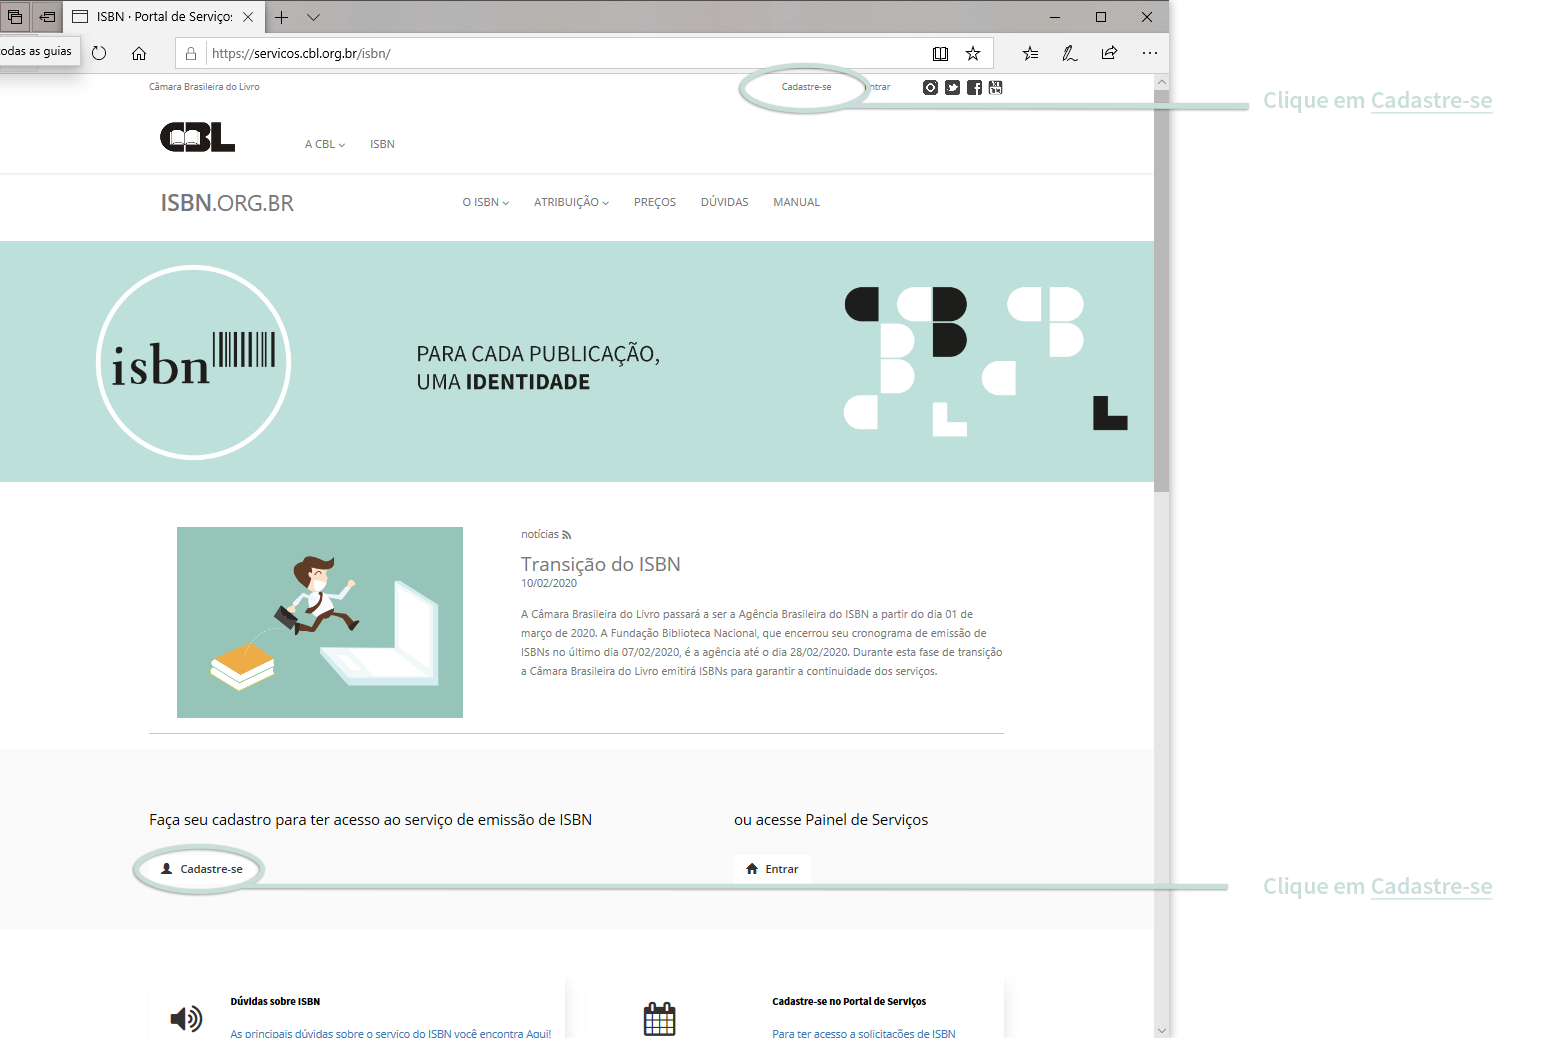Open the CBL Twitter icon
1556x1038 pixels.
(952, 87)
